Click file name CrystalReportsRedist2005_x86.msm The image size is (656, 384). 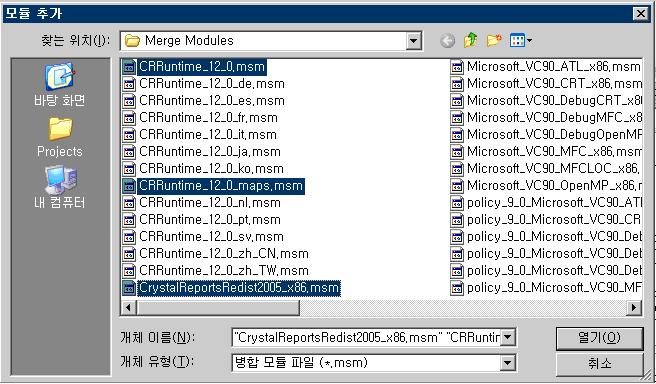coord(239,288)
